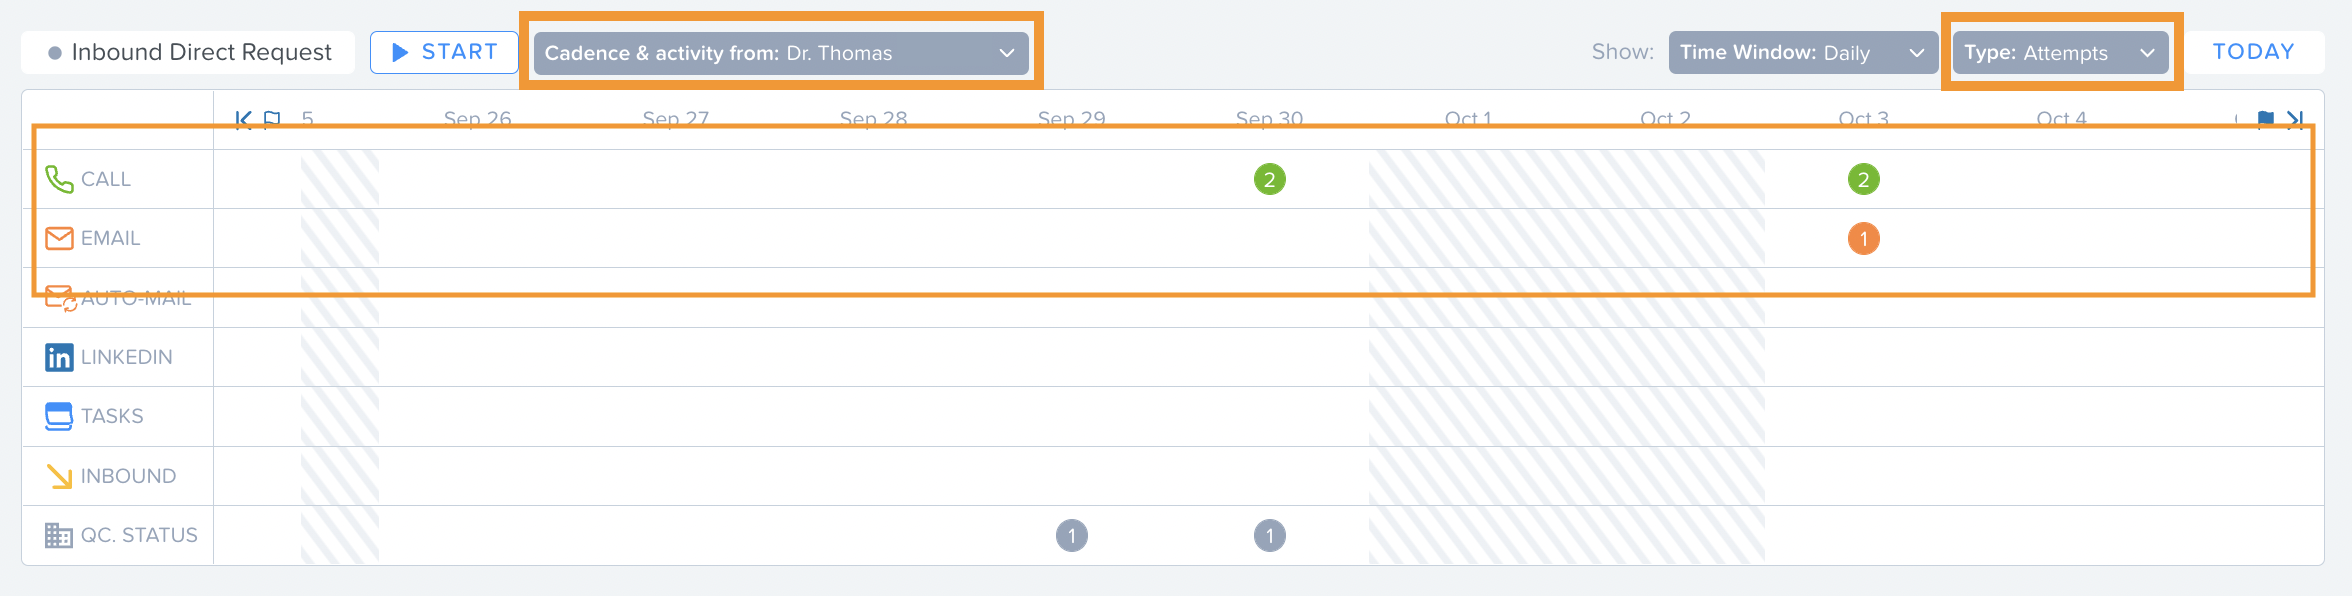Click the outlined flag icon near start
This screenshot has width=2352, height=596.
(x=272, y=120)
